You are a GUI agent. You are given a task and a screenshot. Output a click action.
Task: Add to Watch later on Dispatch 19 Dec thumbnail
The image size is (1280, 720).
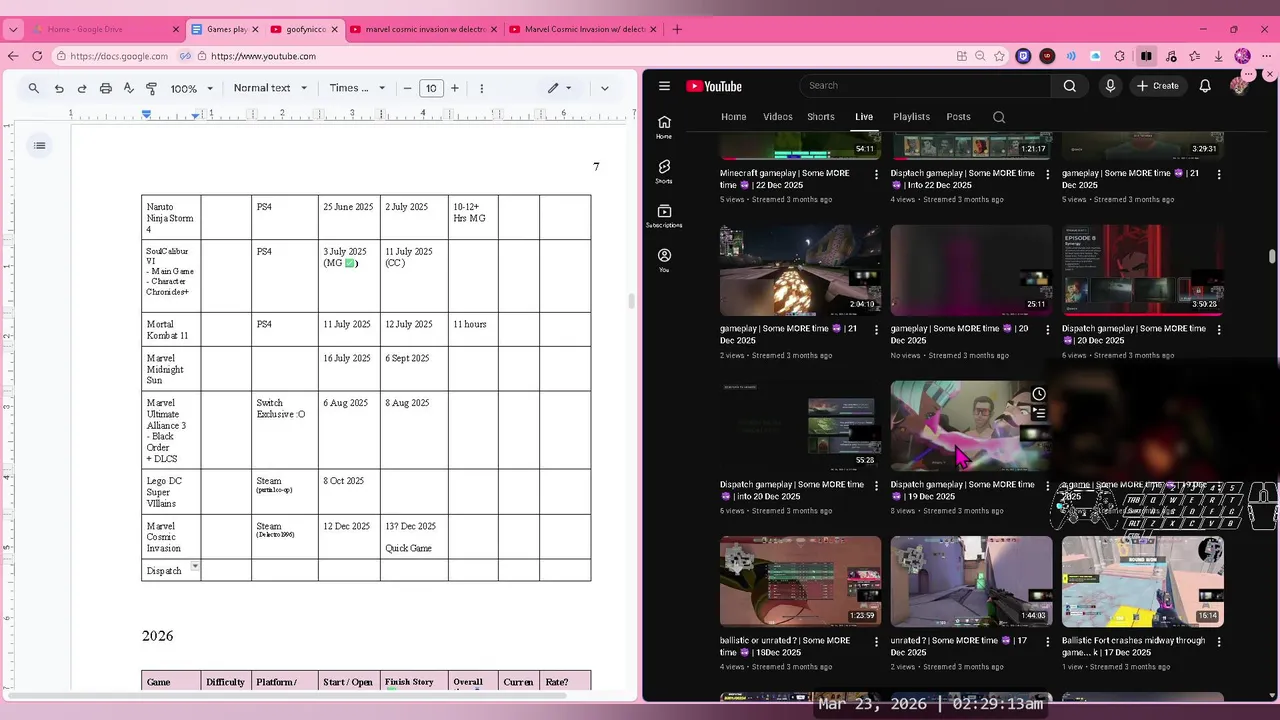click(x=1039, y=394)
